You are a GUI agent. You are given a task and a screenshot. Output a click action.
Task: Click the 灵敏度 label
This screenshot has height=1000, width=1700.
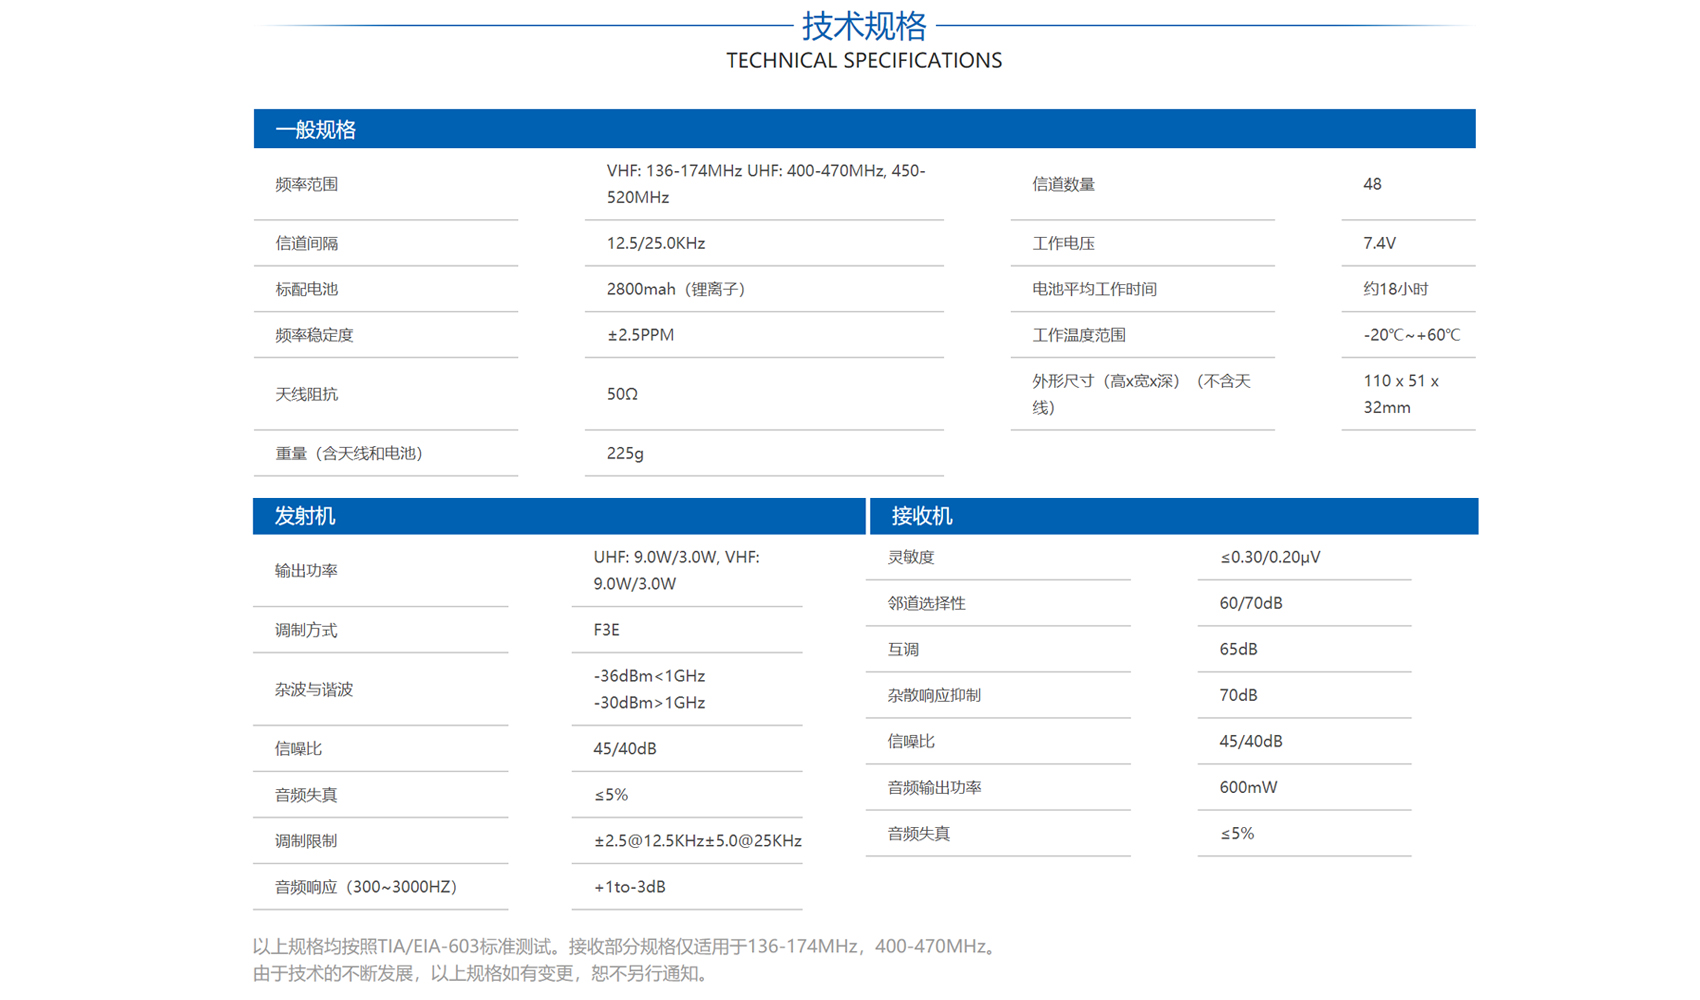coord(911,557)
